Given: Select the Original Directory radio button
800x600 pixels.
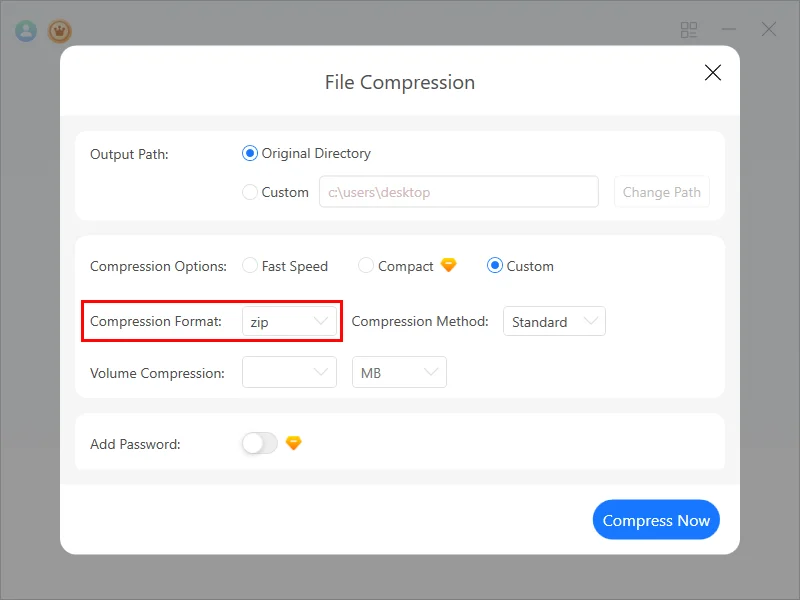Looking at the screenshot, I should point(250,154).
